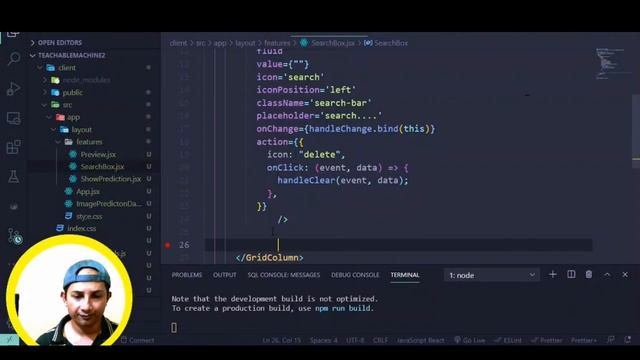This screenshot has width=640, height=360.
Task: Open ShowPrediction.jsx in the file tree
Action: 110,179
